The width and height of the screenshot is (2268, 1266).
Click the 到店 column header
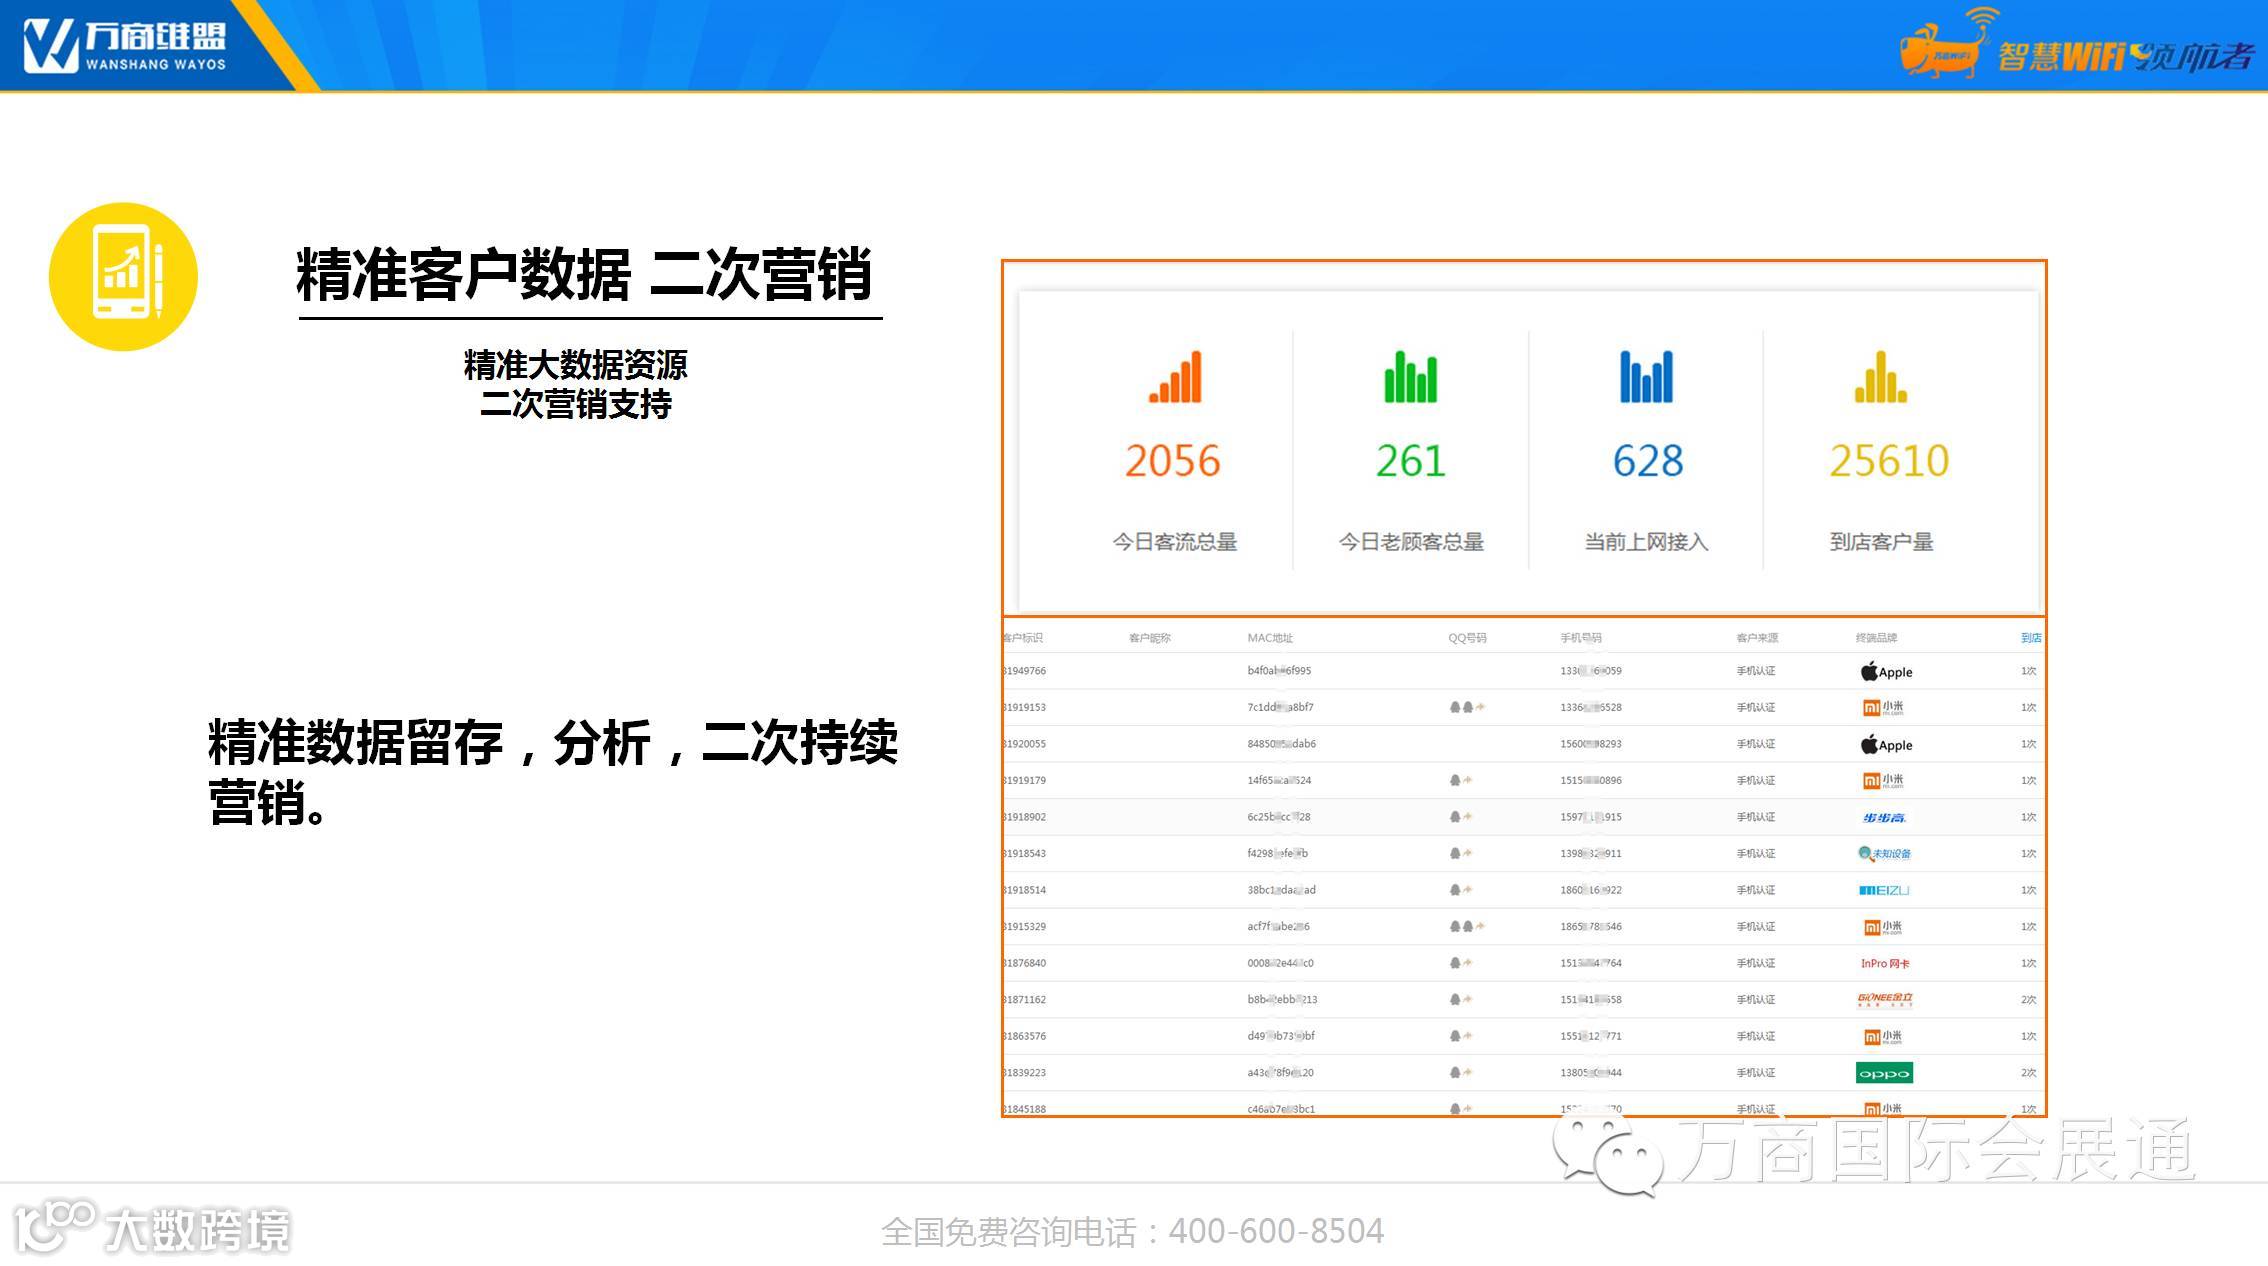(2030, 638)
